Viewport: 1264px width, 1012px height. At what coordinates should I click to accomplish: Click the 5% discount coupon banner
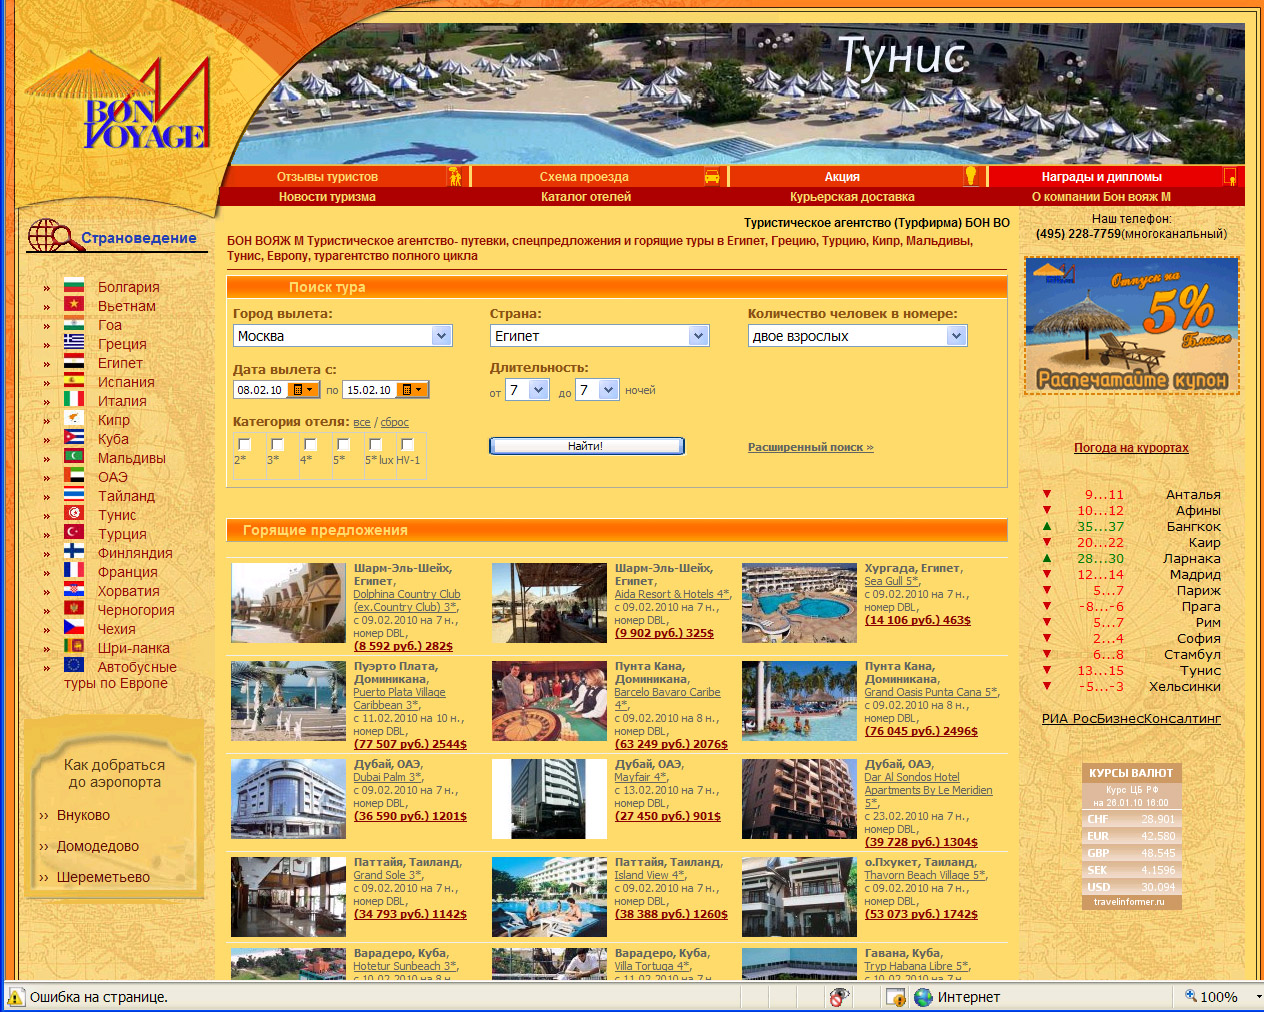pyautogui.click(x=1131, y=325)
